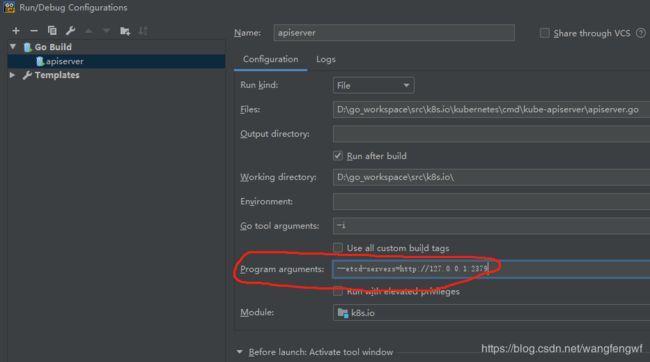Click the Name input field
Viewport: 650px width, 362px height.
click(394, 33)
